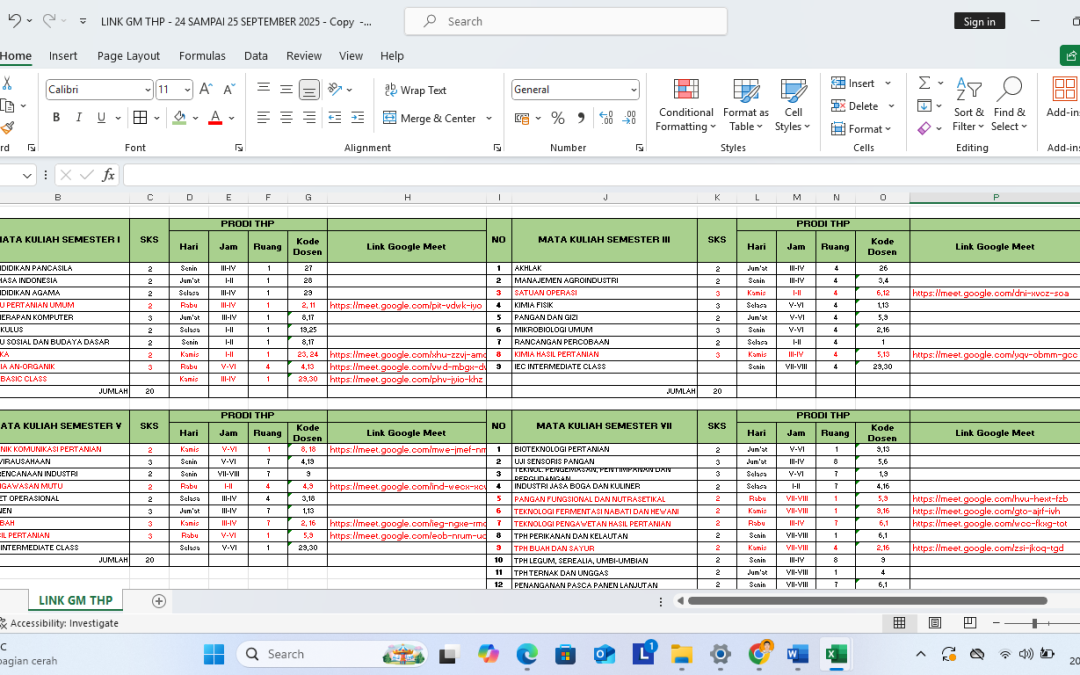This screenshot has height=675, width=1080.
Task: Open the Formulas ribbon tab
Action: pos(202,56)
